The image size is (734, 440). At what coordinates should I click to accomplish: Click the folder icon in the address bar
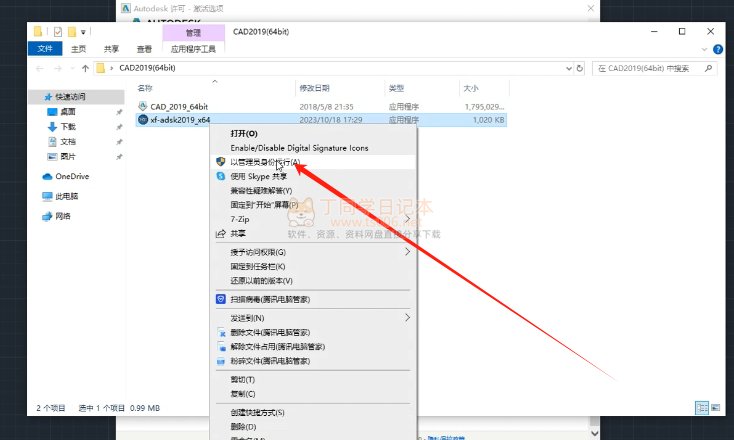pyautogui.click(x=101, y=68)
